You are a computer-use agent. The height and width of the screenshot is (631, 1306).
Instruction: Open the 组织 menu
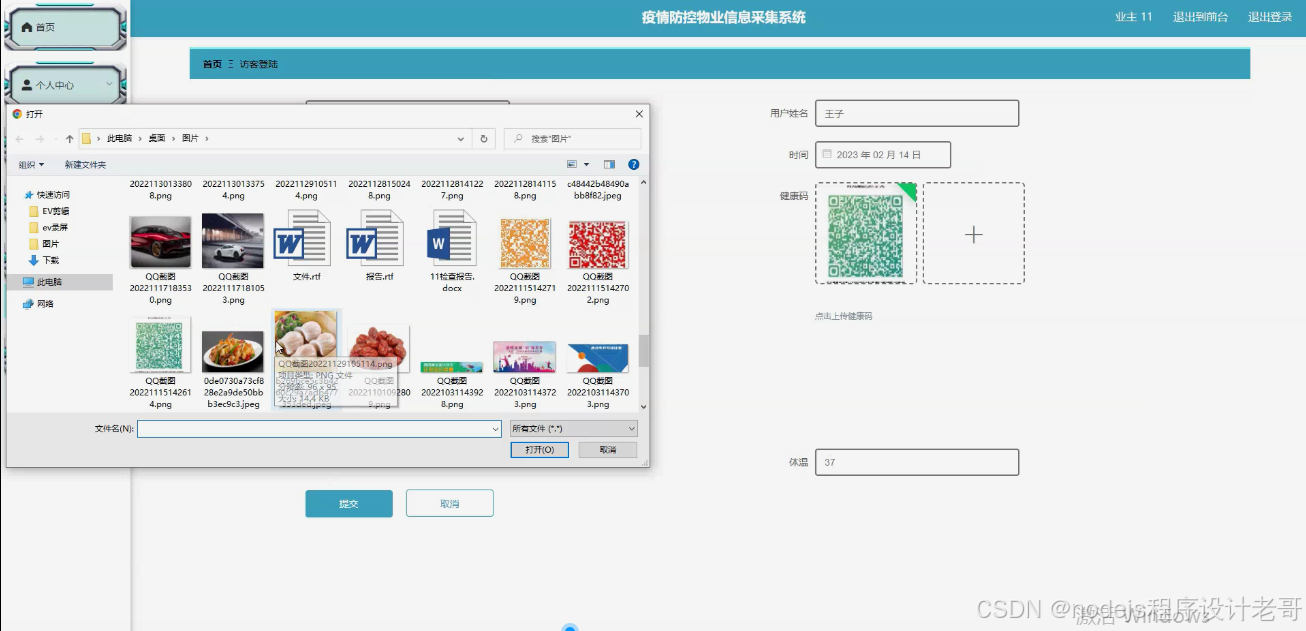31,165
